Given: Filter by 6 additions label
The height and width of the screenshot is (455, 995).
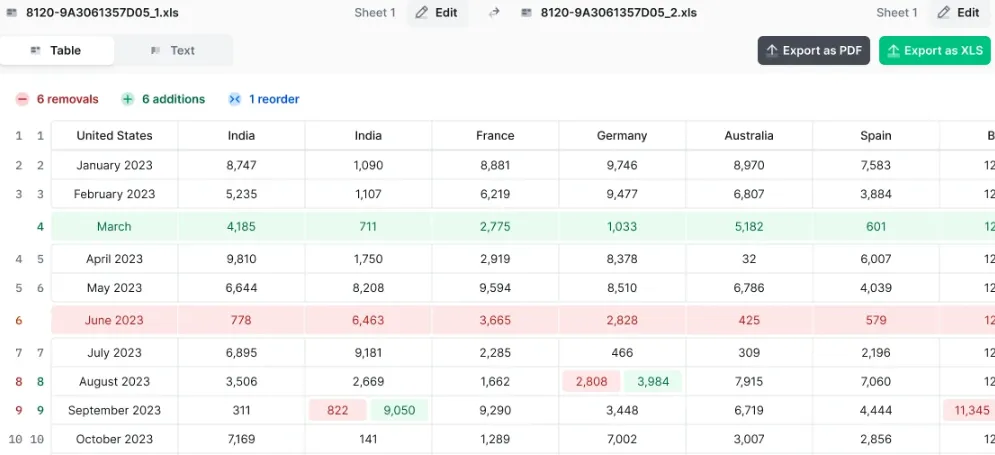Looking at the screenshot, I should tap(173, 99).
